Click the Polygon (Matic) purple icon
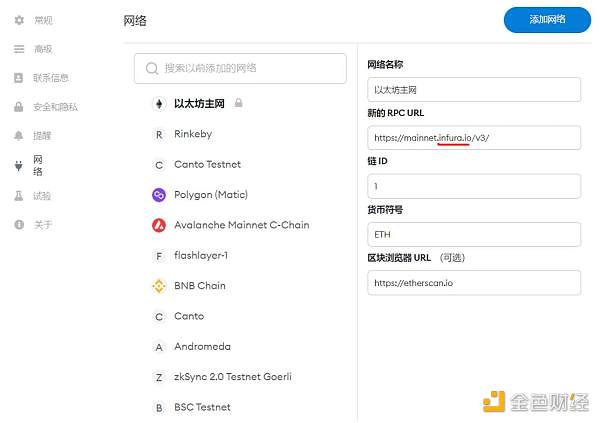The image size is (600, 423). 158,195
